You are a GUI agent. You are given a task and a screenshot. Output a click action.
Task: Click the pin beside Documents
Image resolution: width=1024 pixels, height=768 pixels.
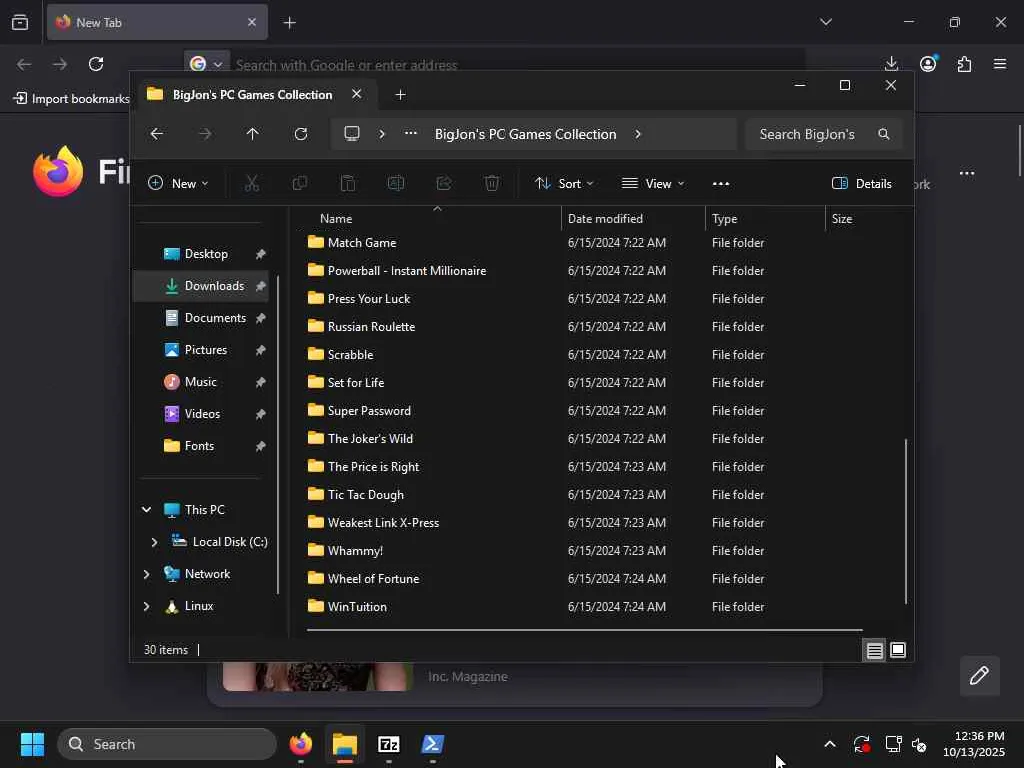(261, 318)
